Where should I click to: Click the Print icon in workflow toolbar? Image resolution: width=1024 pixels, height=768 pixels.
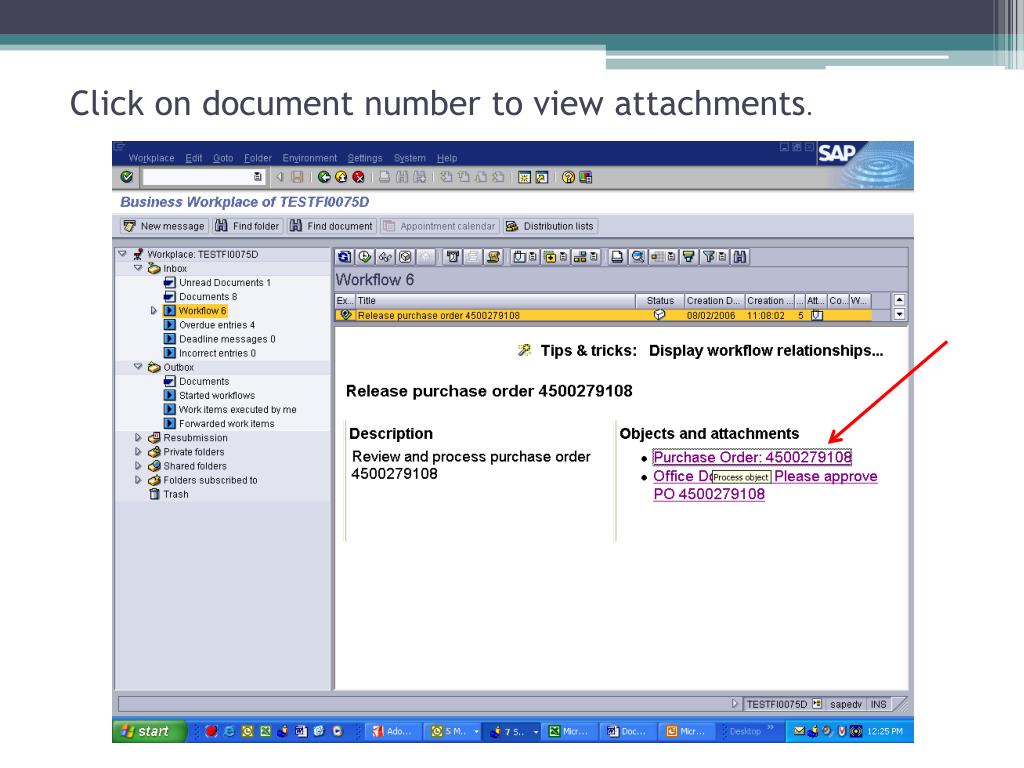[616, 257]
